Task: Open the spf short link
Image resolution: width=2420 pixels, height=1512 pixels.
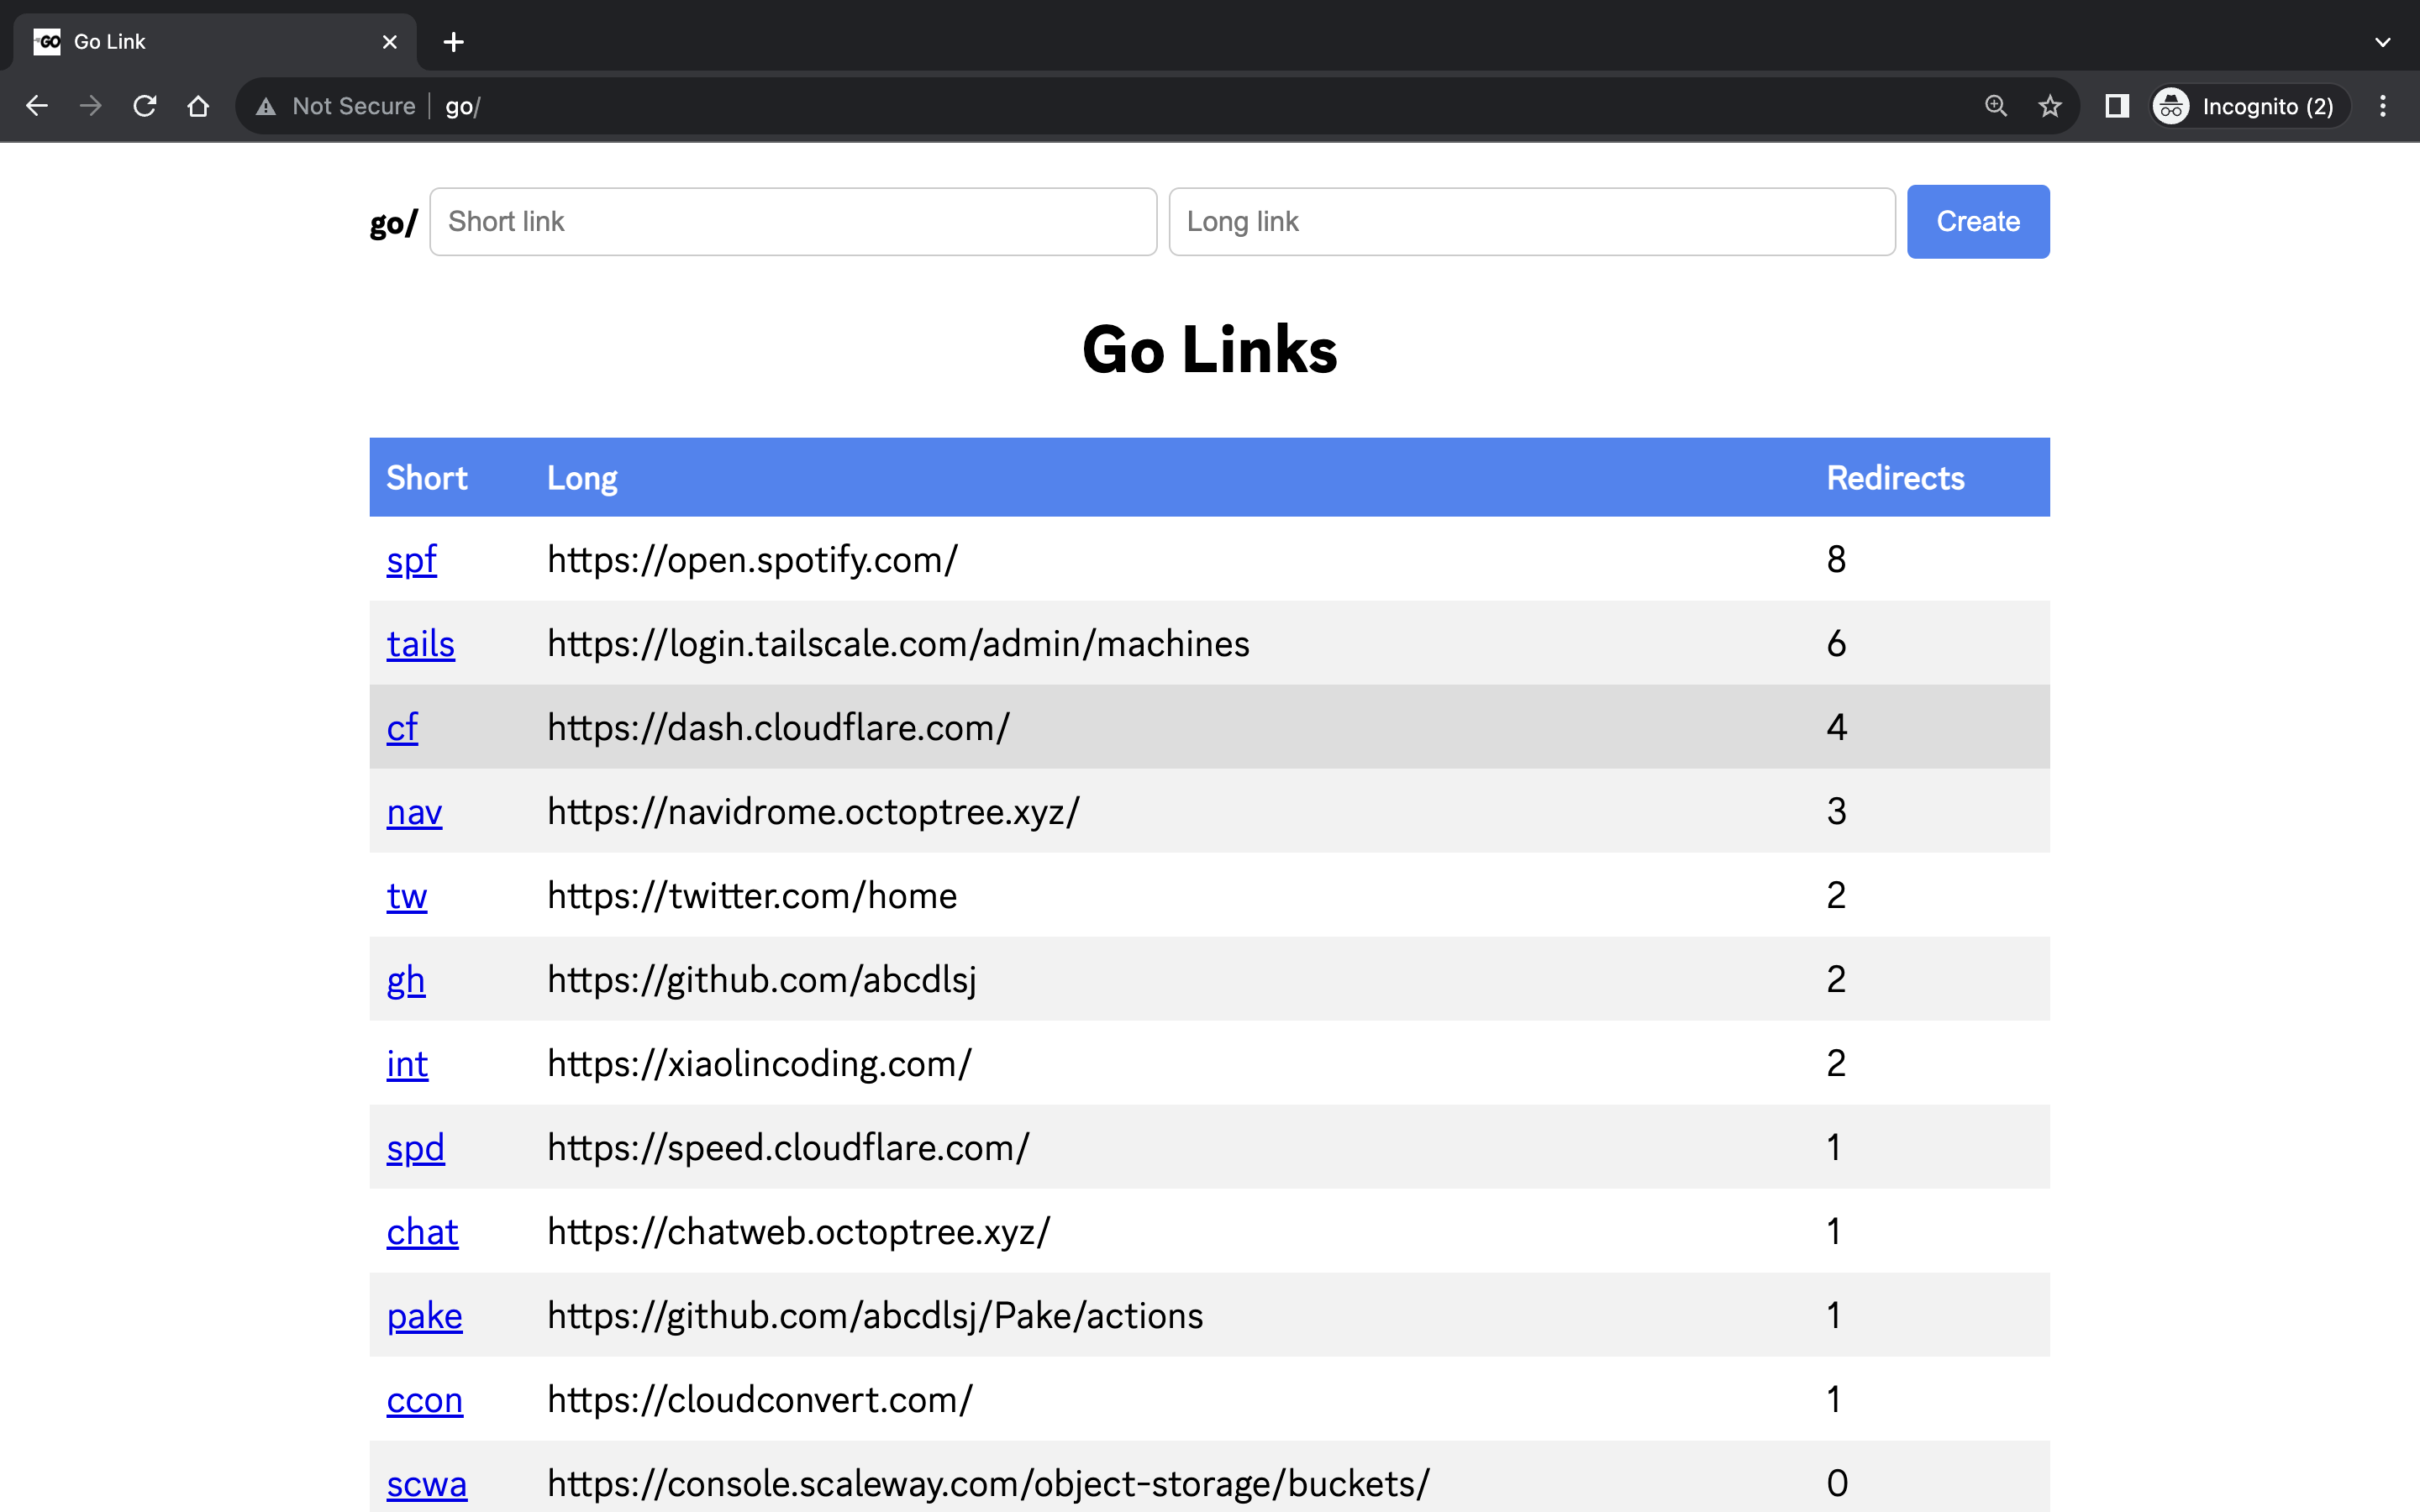Action: (410, 560)
